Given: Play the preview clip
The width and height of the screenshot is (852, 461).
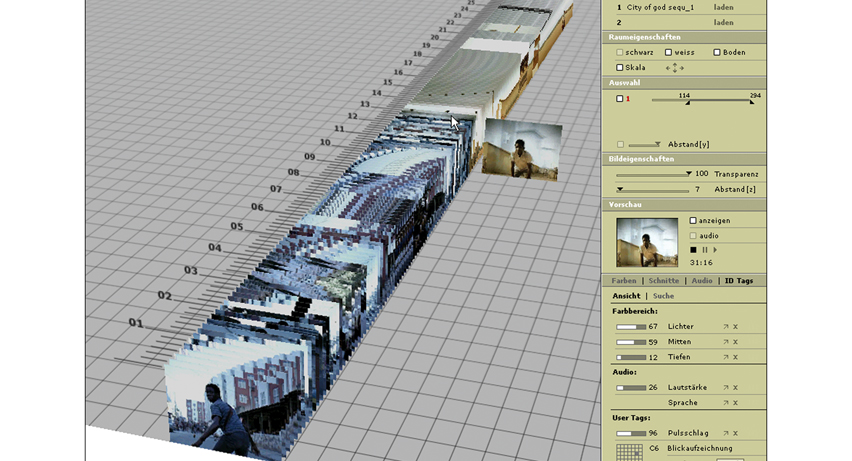Looking at the screenshot, I should pos(715,250).
